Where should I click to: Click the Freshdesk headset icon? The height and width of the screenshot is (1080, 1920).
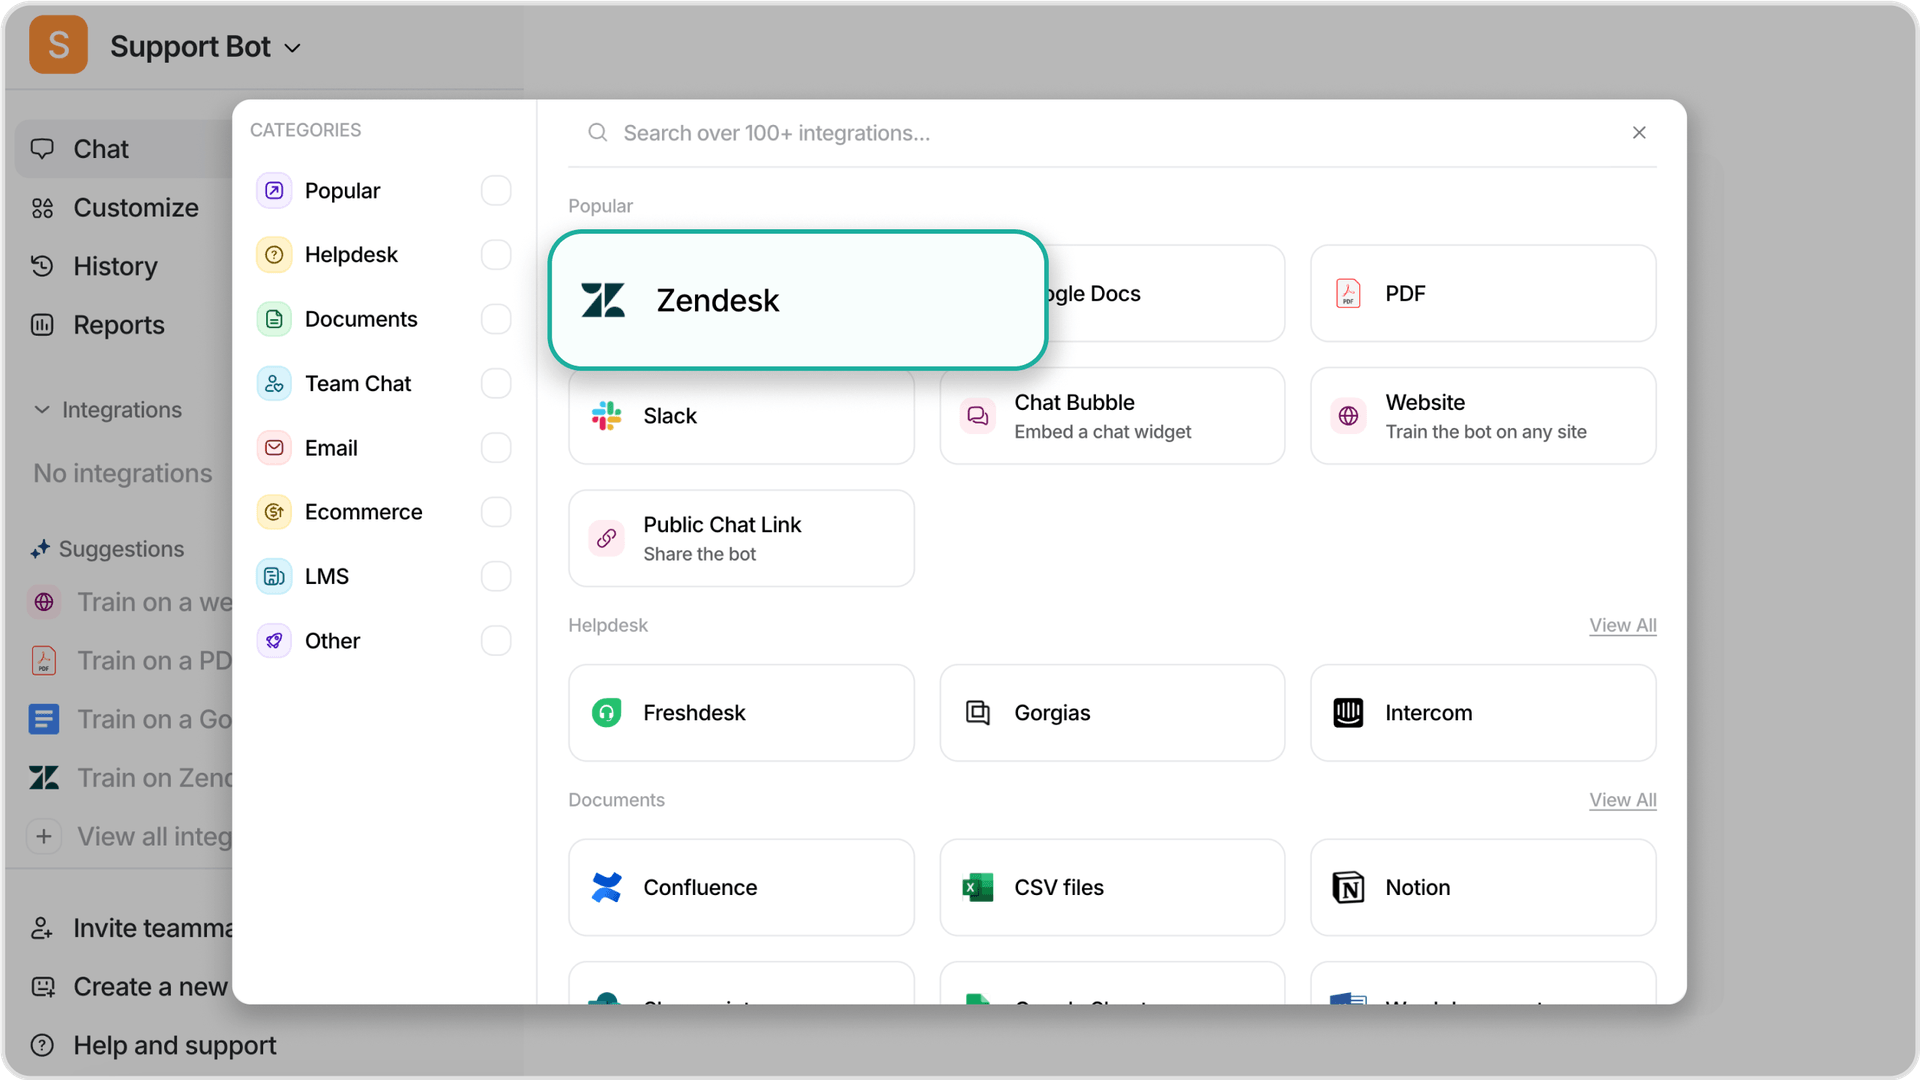606,713
